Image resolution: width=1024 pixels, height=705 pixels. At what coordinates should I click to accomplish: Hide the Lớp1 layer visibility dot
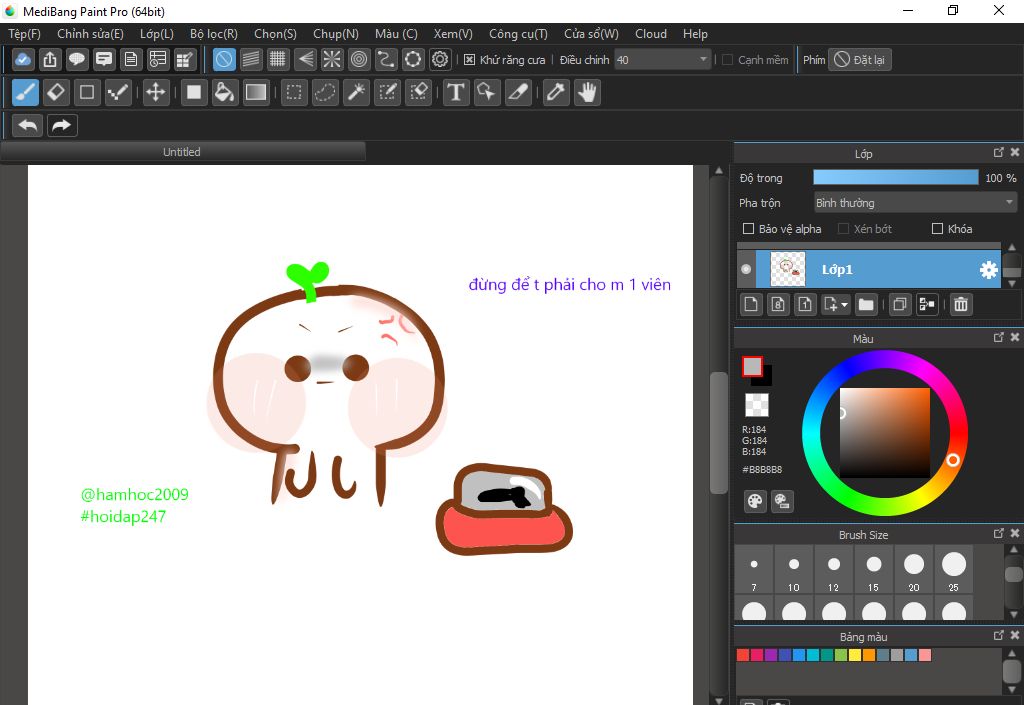click(746, 269)
